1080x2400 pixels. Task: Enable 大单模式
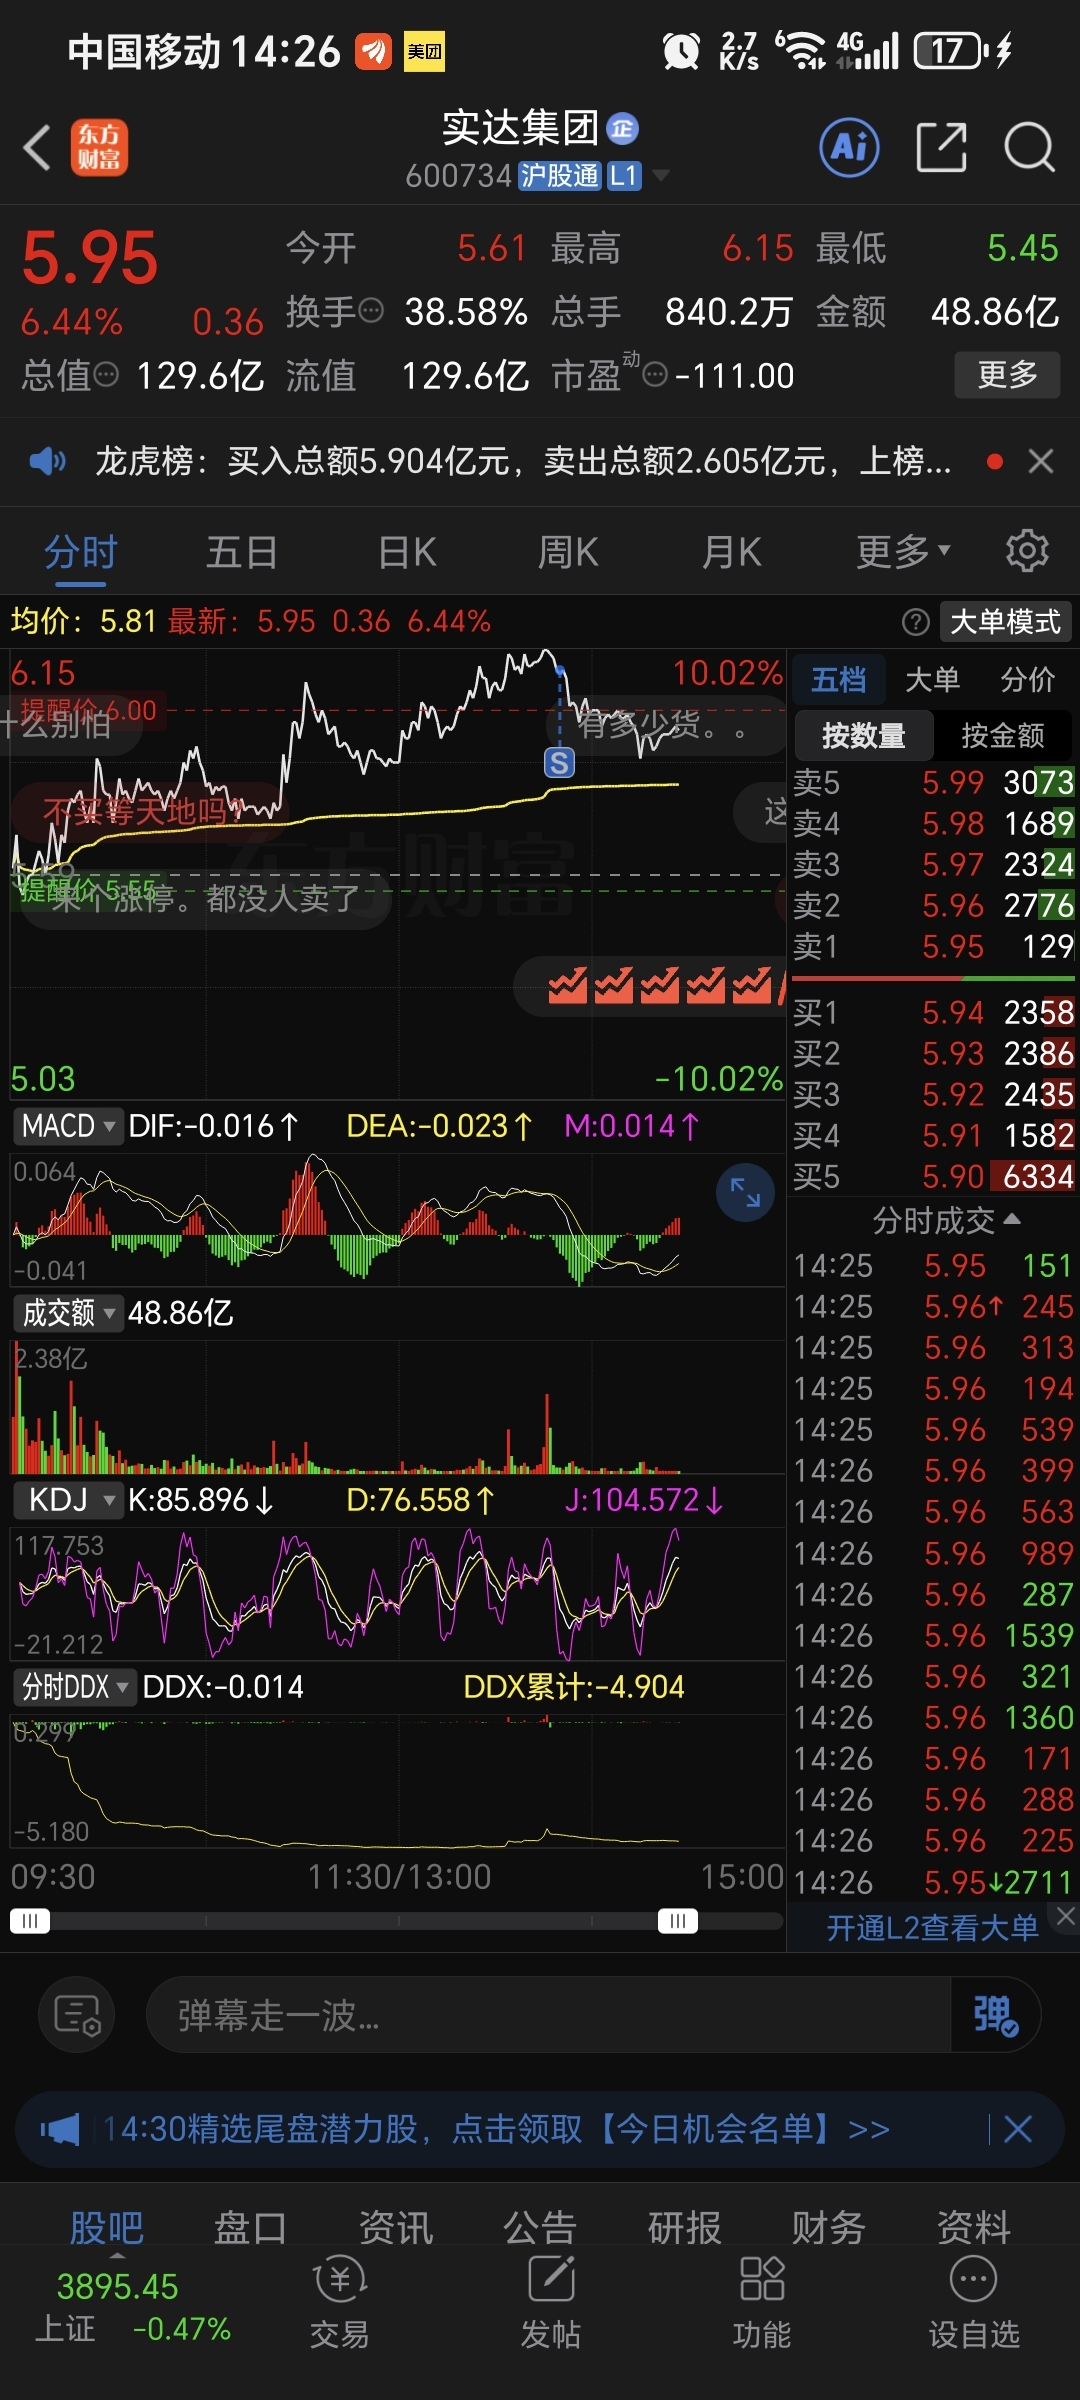pyautogui.click(x=1005, y=622)
